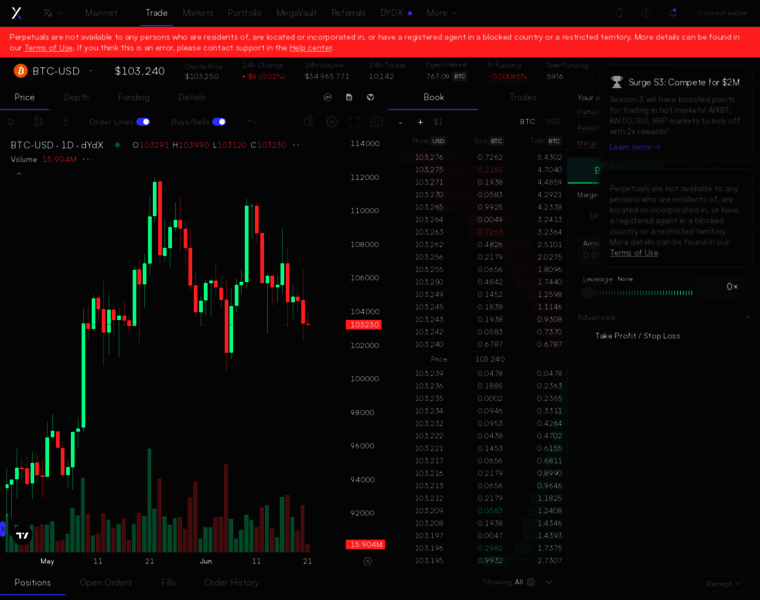Open the Portfolio page
Screen dimensions: 760x600
(x=244, y=13)
